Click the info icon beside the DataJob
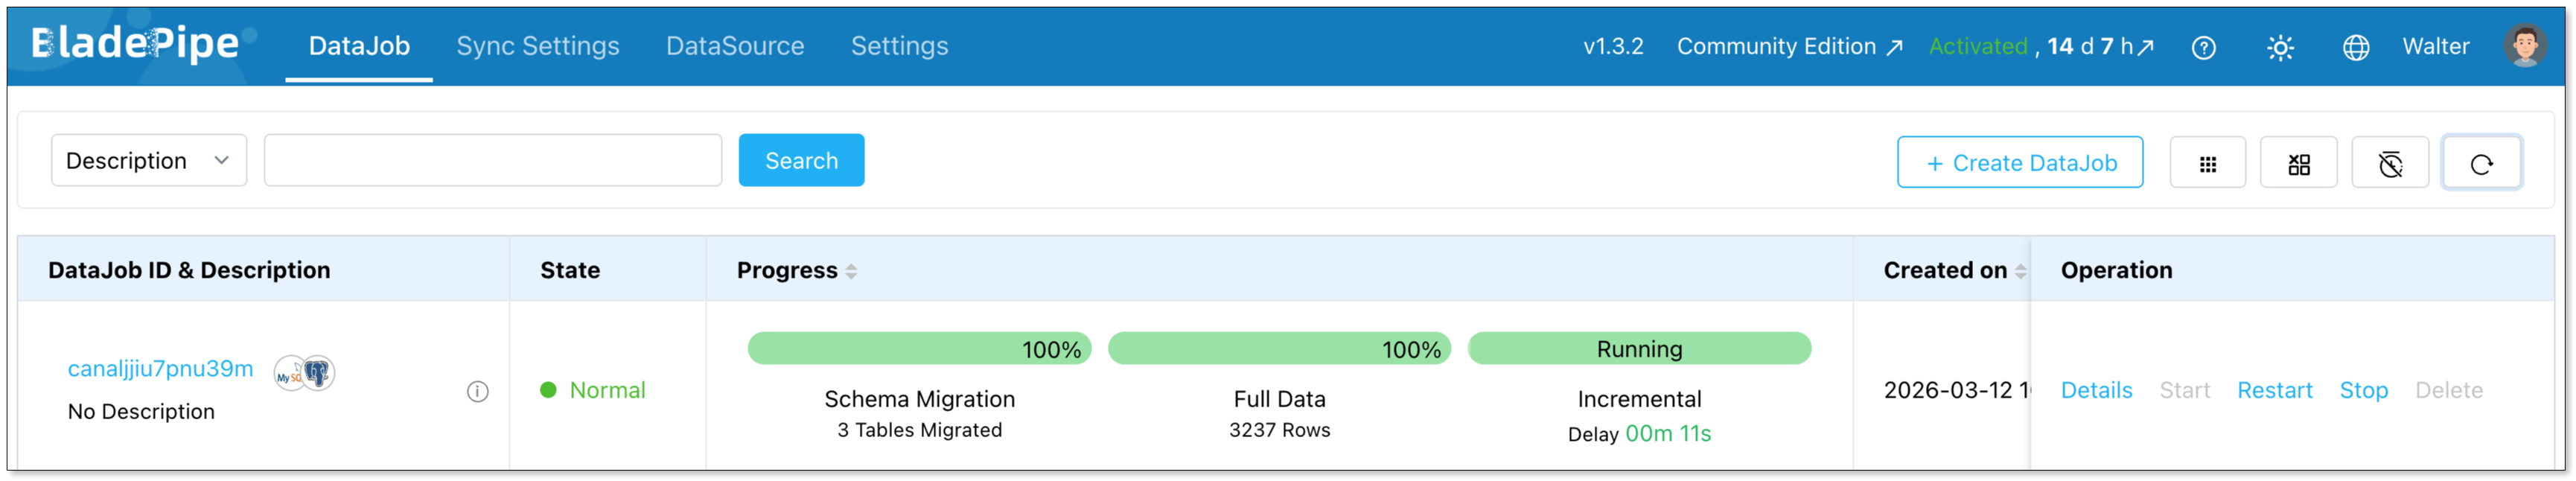Screen dimensions: 2576x481 tap(478, 392)
